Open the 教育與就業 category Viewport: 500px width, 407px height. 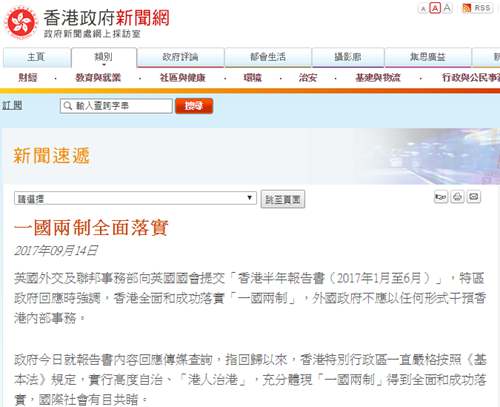(98, 78)
